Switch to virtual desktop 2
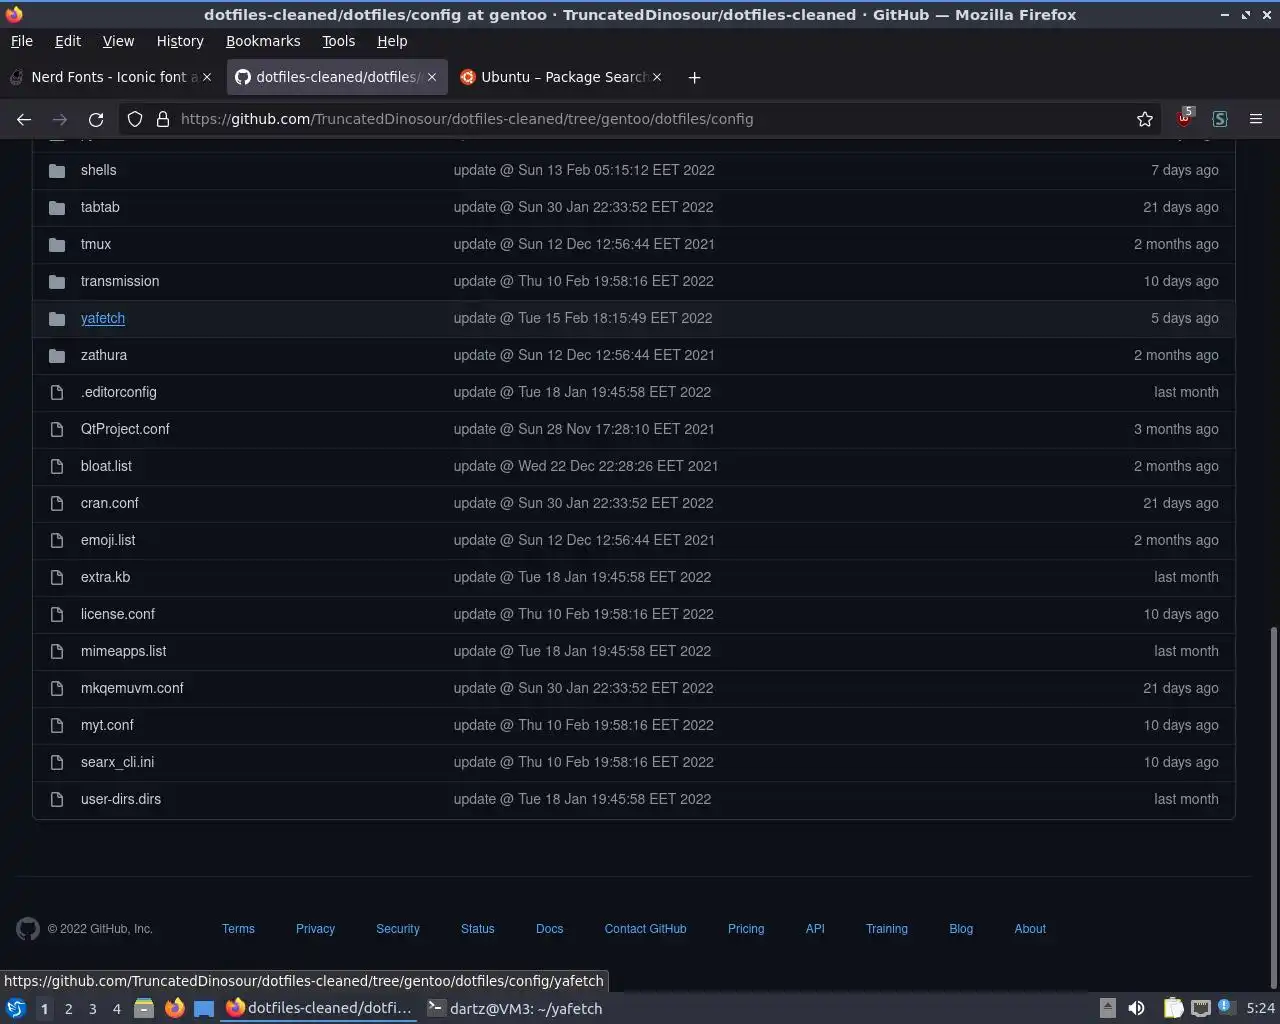This screenshot has height=1024, width=1280. (68, 1009)
